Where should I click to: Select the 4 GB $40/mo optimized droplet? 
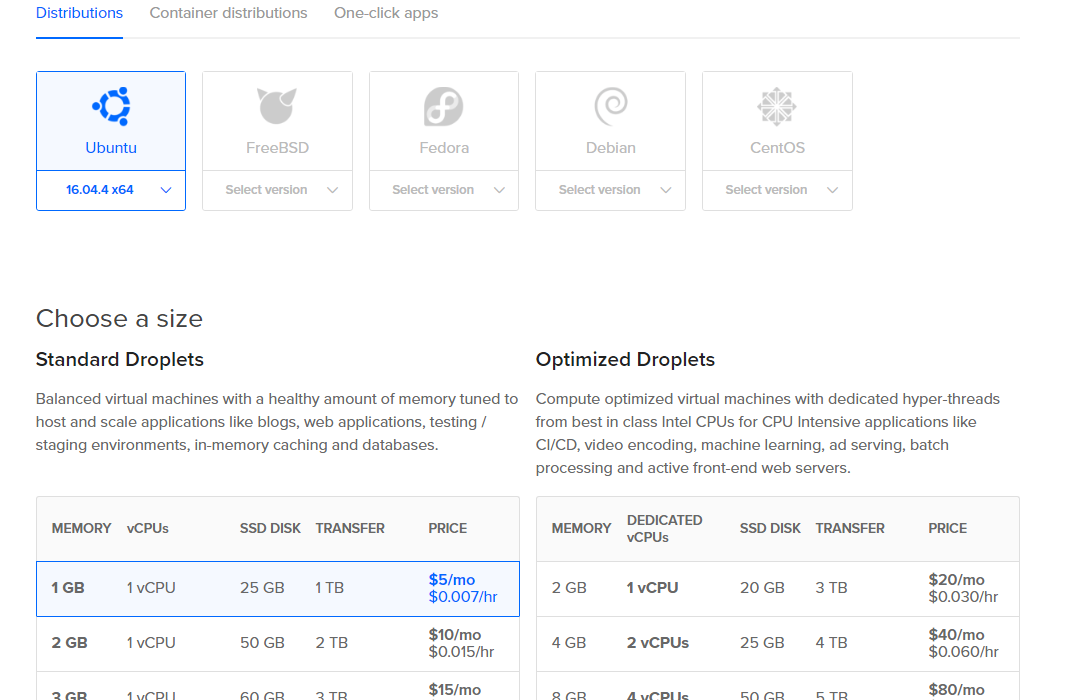[x=777, y=644]
